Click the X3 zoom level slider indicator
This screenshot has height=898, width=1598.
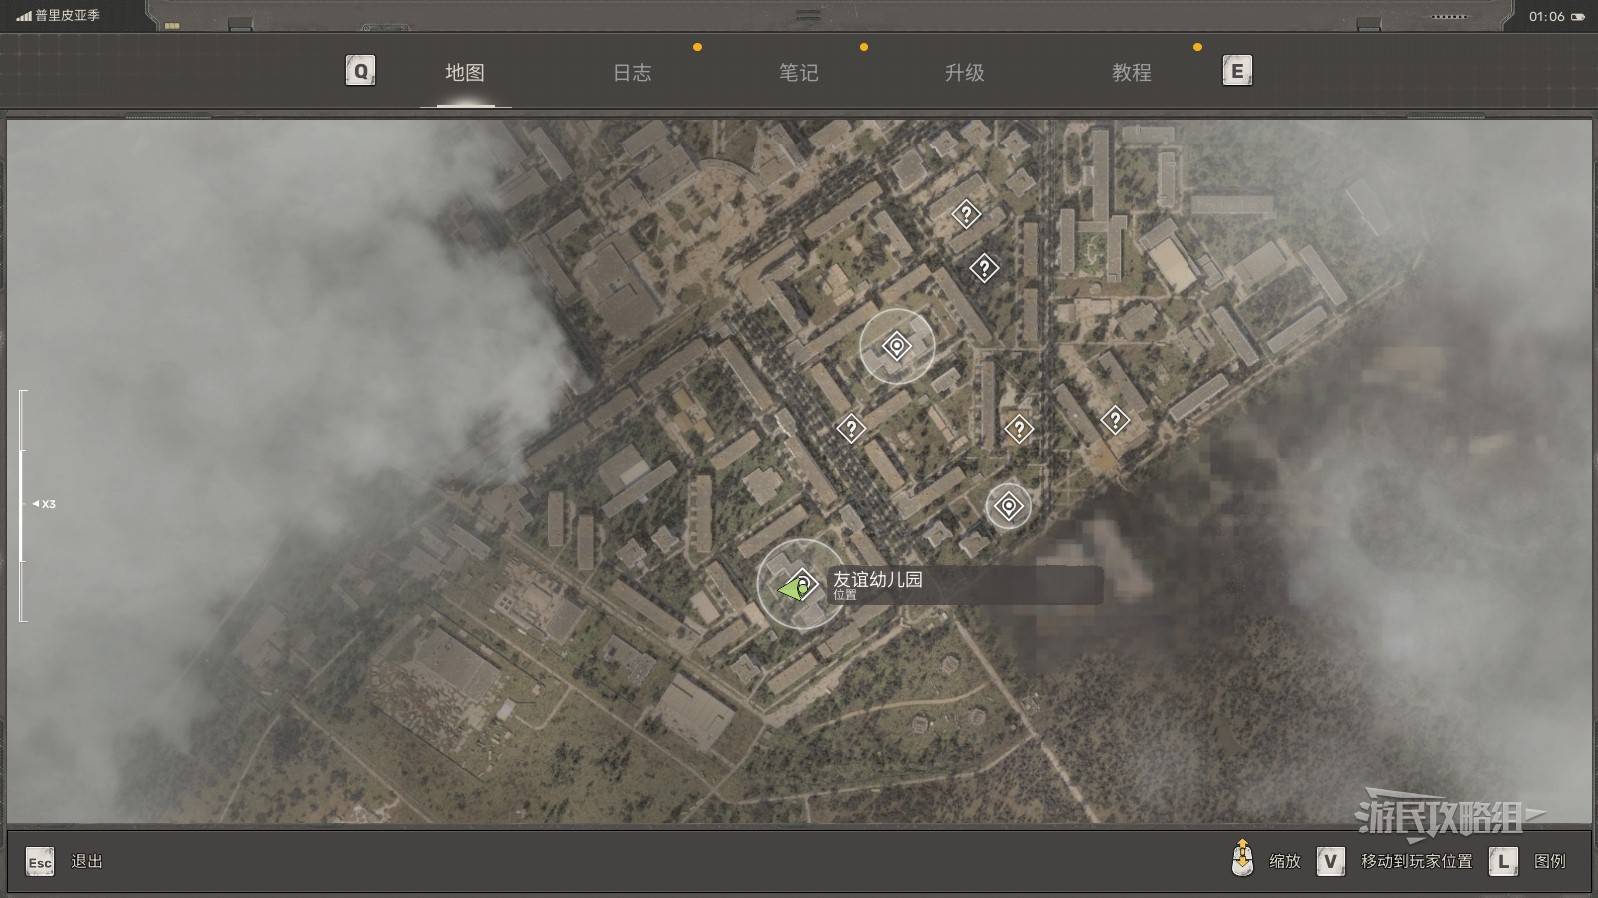click(44, 504)
